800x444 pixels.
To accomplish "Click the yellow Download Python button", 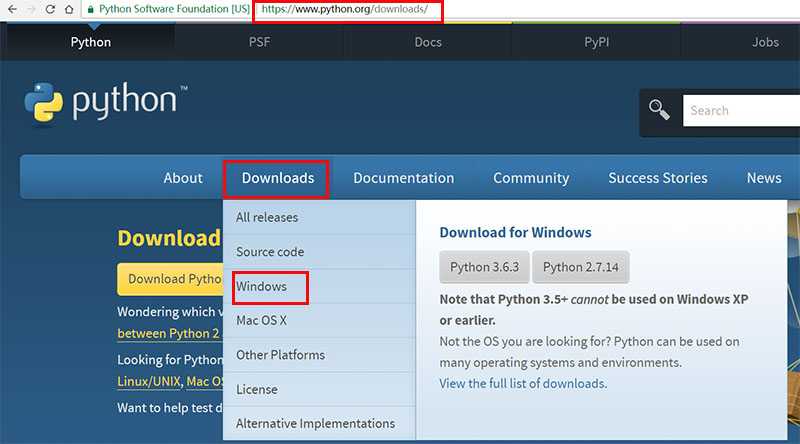I will click(x=170, y=279).
